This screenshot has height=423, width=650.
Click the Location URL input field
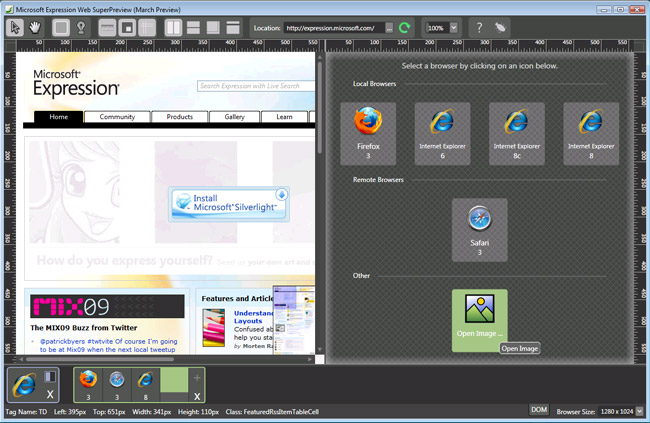point(332,28)
